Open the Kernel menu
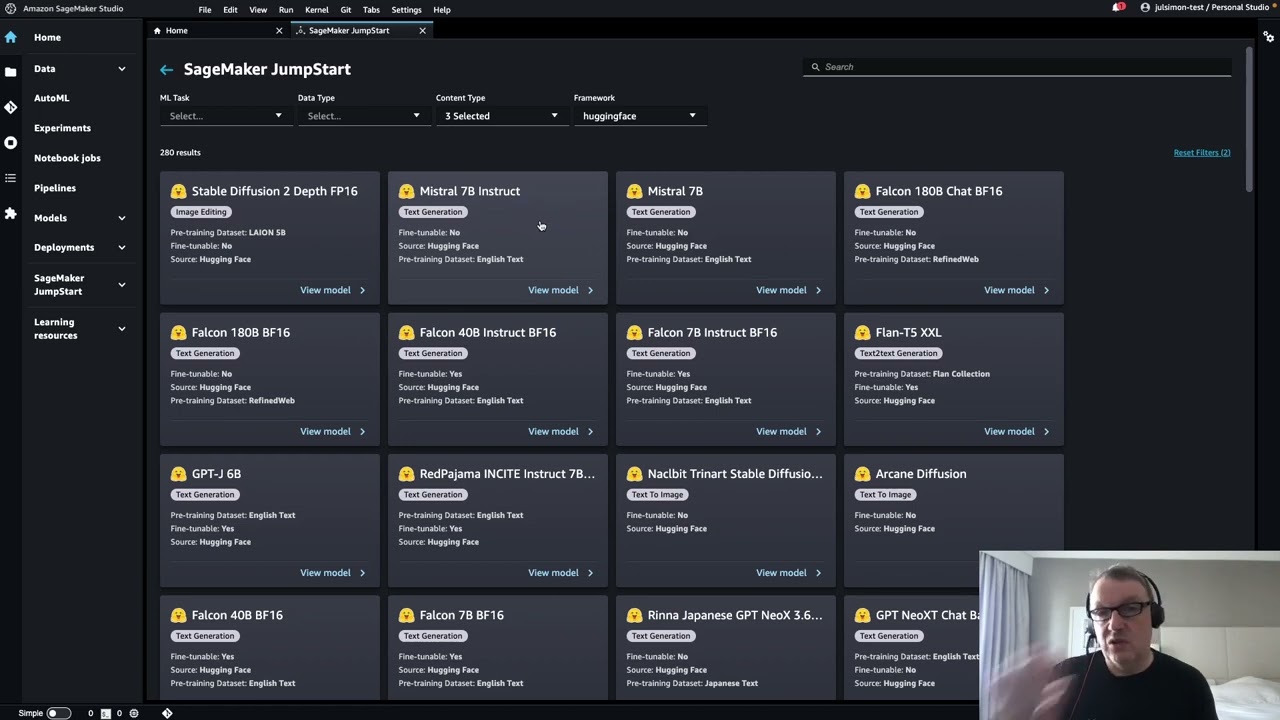The height and width of the screenshot is (720, 1280). [316, 10]
